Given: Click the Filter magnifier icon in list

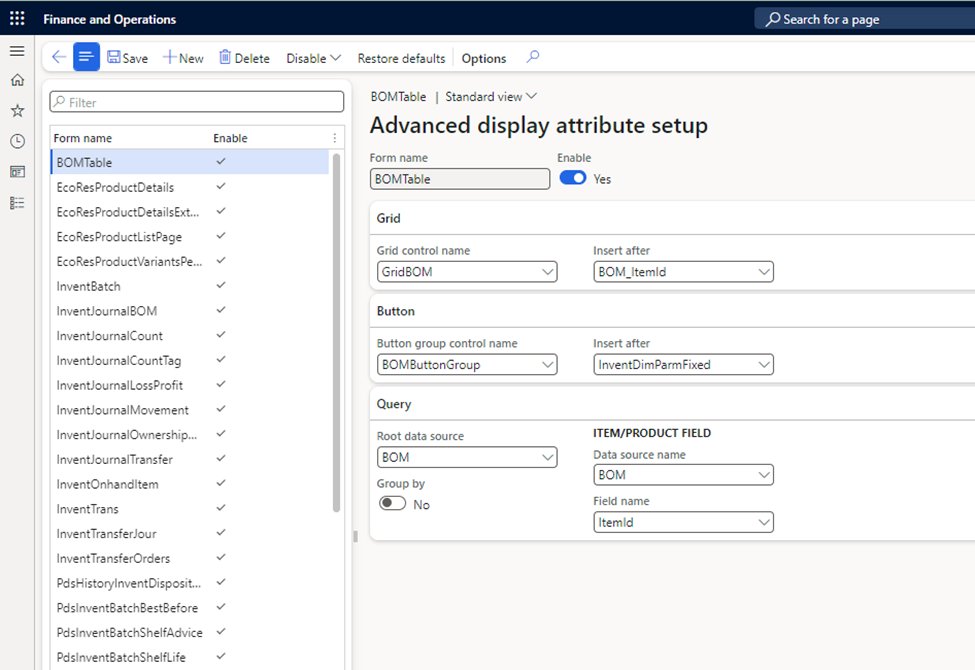Looking at the screenshot, I should (x=60, y=101).
